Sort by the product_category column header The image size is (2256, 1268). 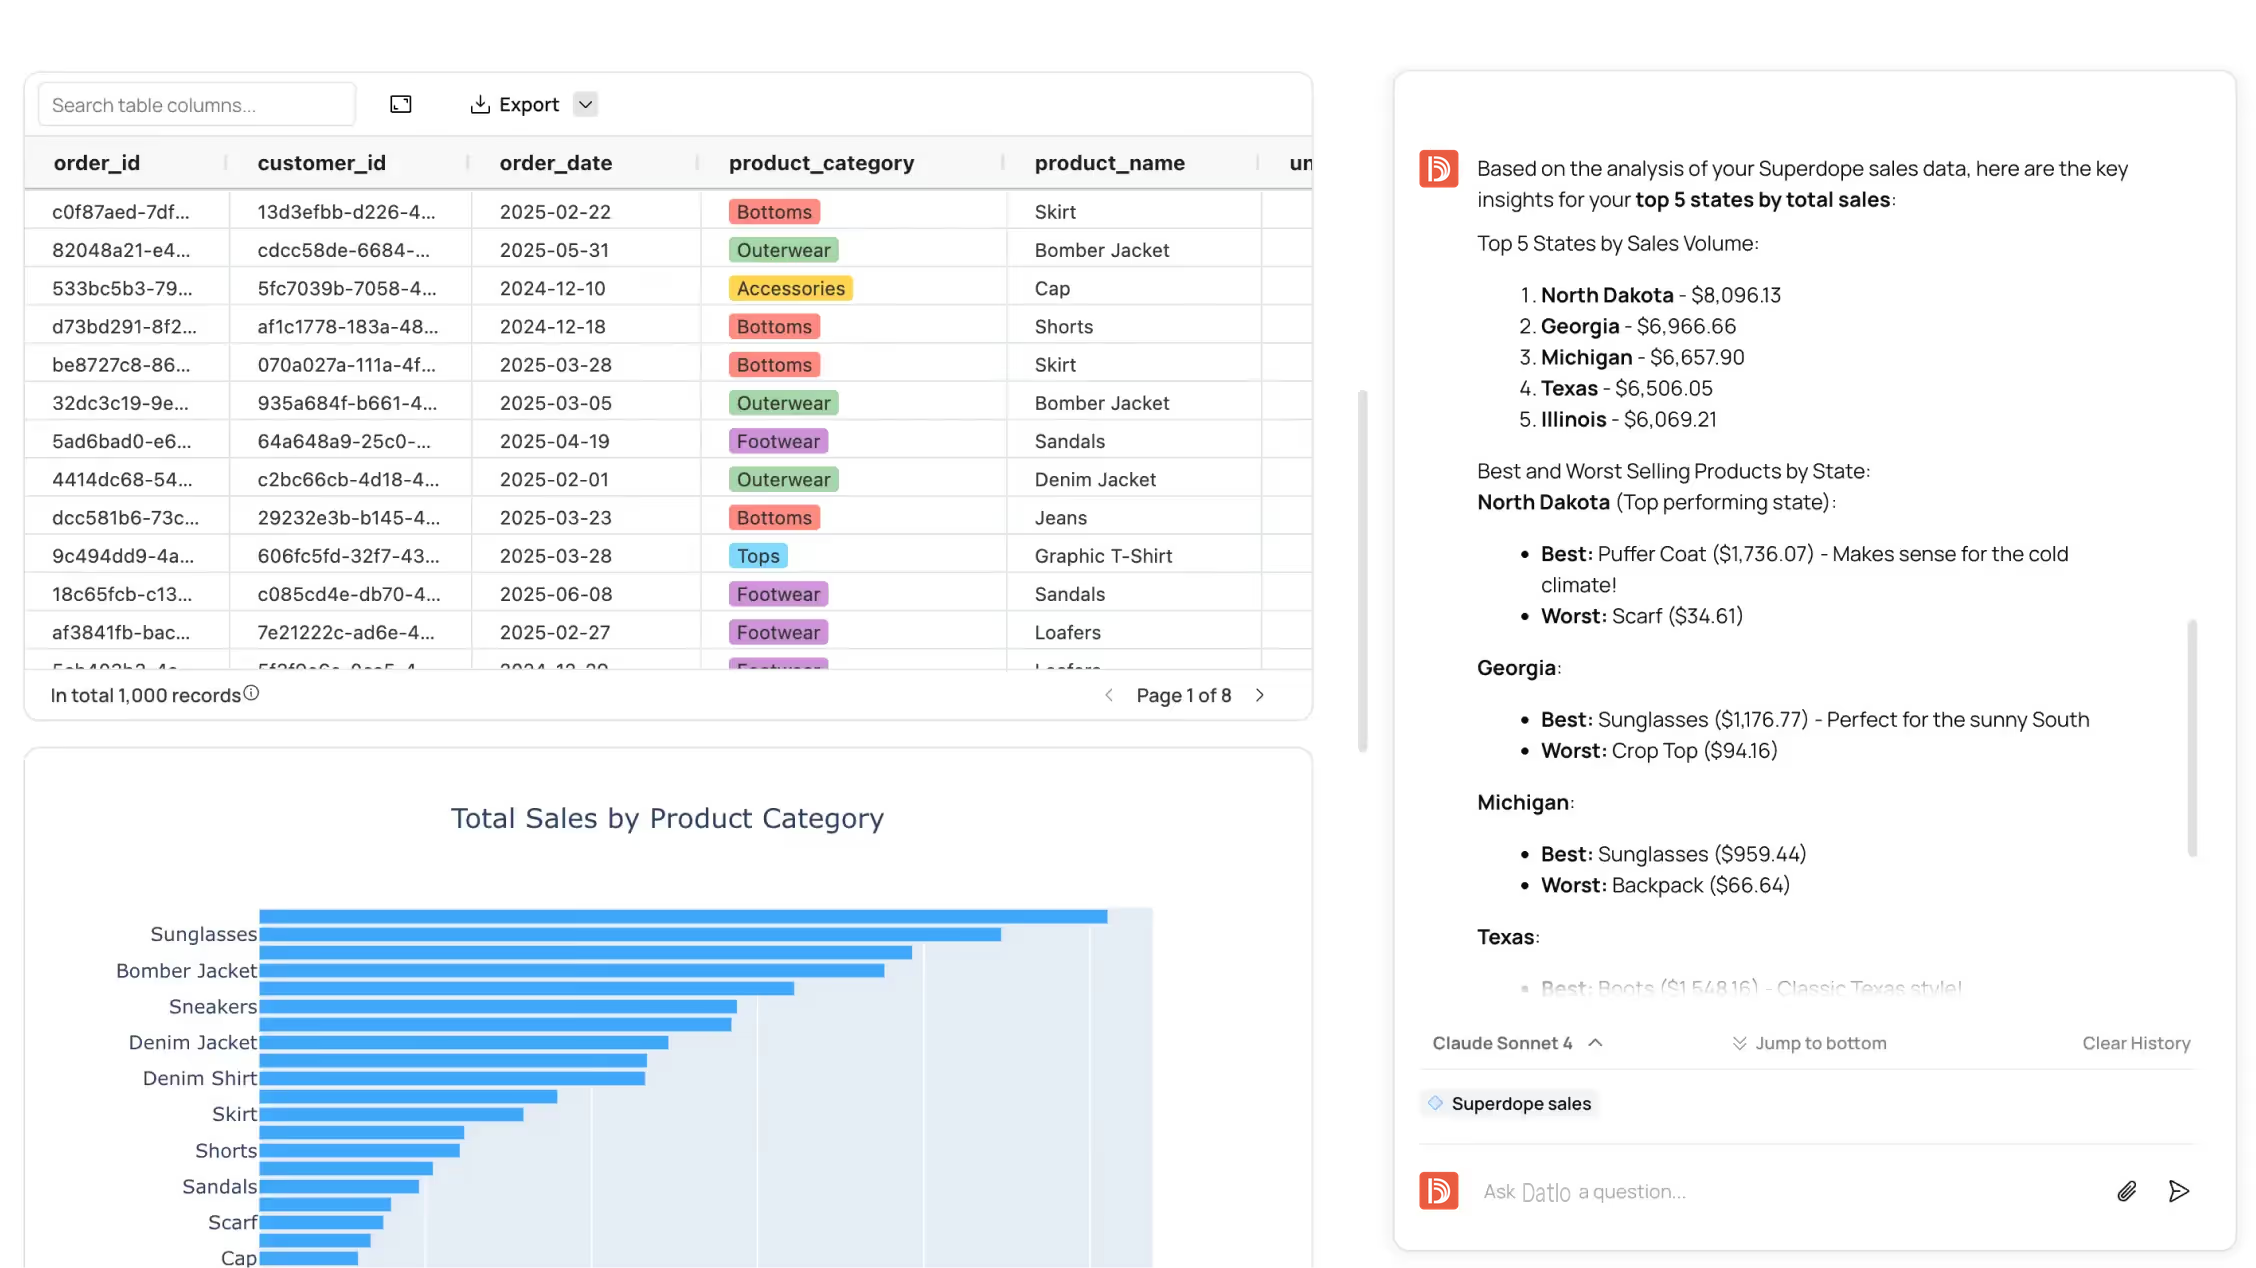pos(821,163)
